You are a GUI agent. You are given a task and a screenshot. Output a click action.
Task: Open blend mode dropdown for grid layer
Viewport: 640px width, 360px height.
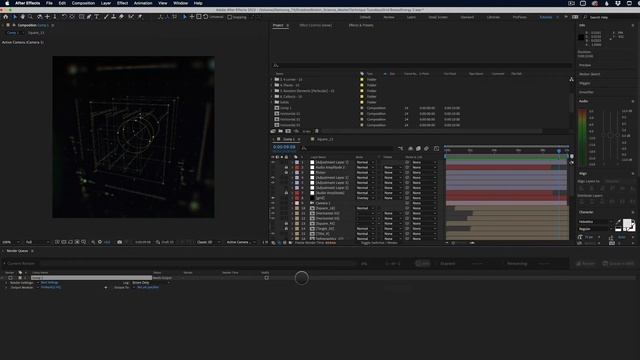click(x=365, y=198)
